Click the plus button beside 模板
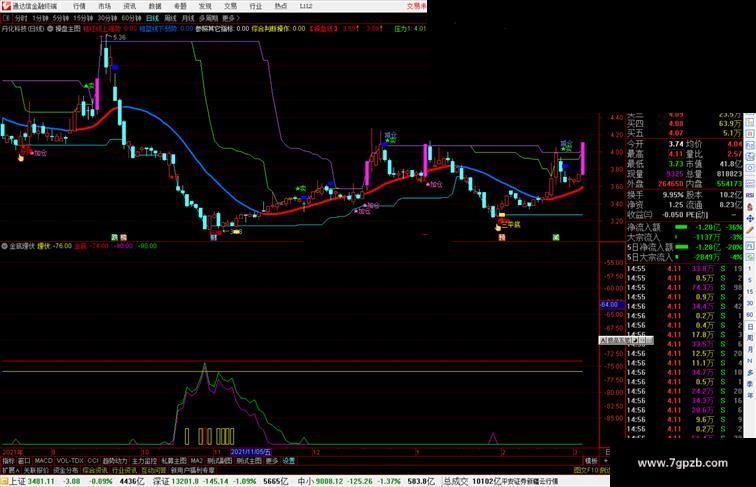 coord(605,461)
